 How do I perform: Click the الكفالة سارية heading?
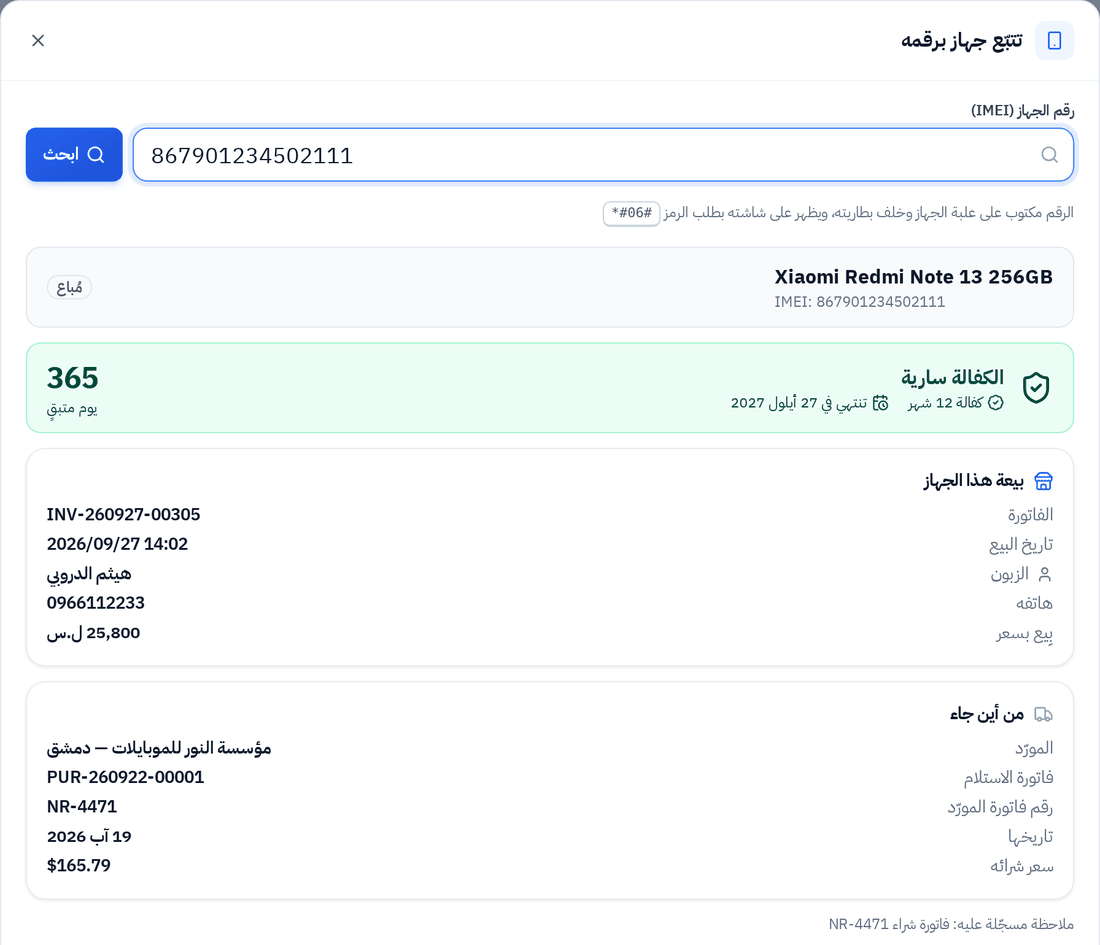pyautogui.click(x=953, y=377)
